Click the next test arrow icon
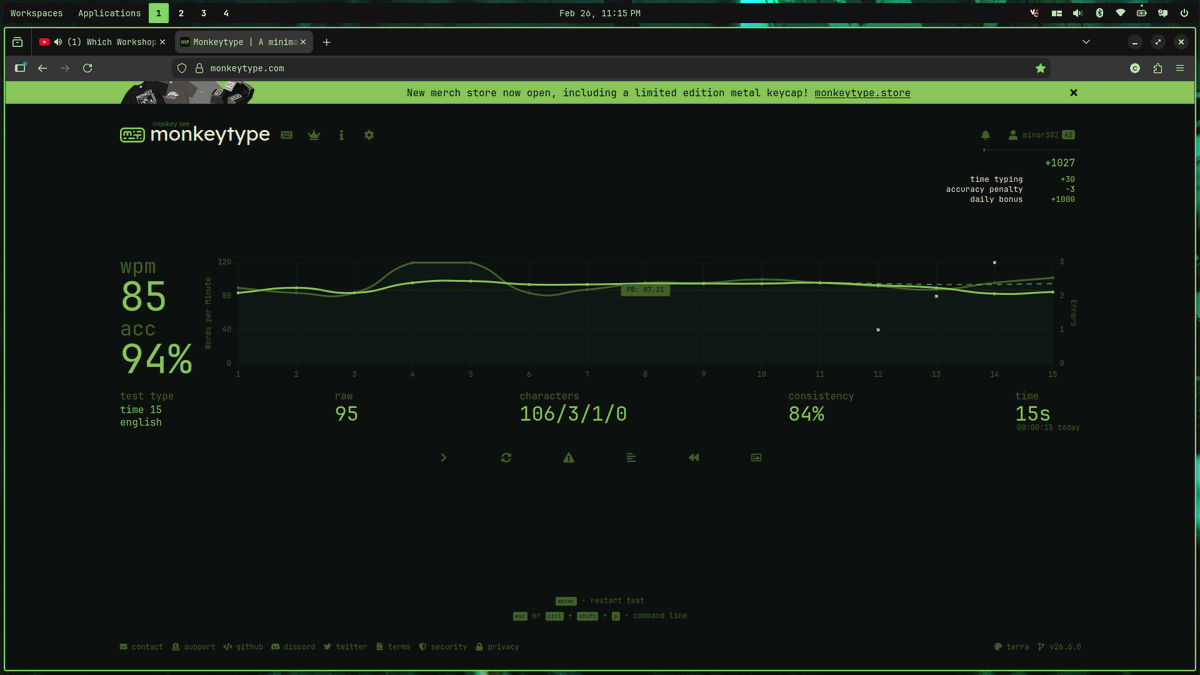The height and width of the screenshot is (675, 1200). pos(443,457)
